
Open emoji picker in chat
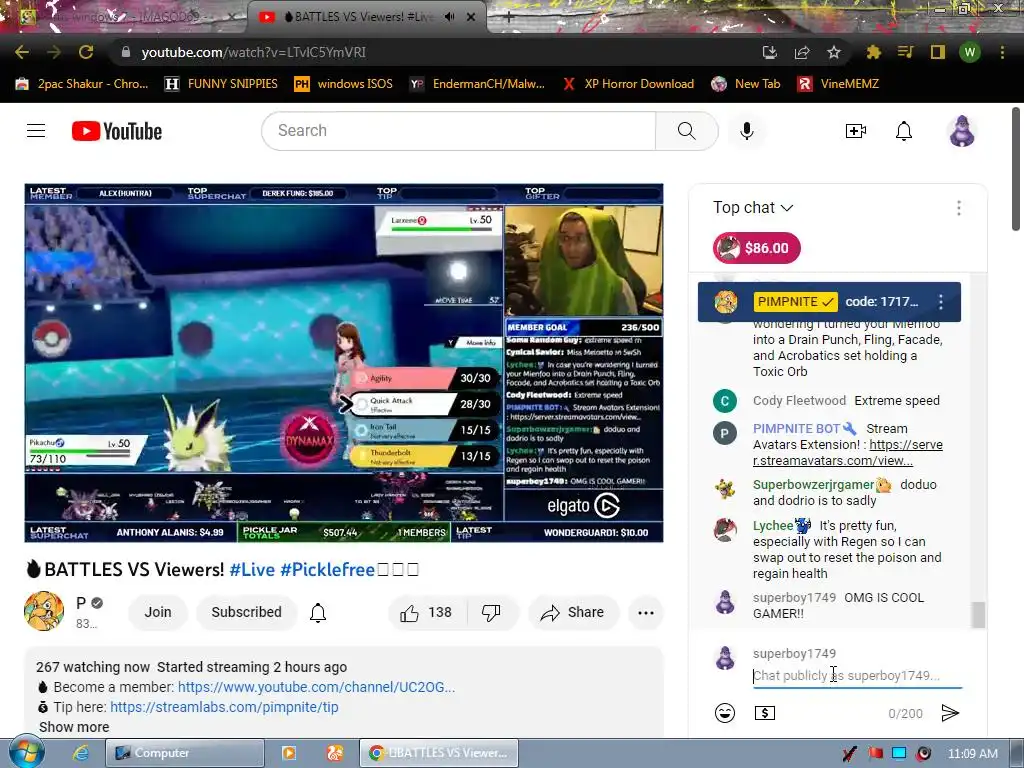tap(725, 713)
